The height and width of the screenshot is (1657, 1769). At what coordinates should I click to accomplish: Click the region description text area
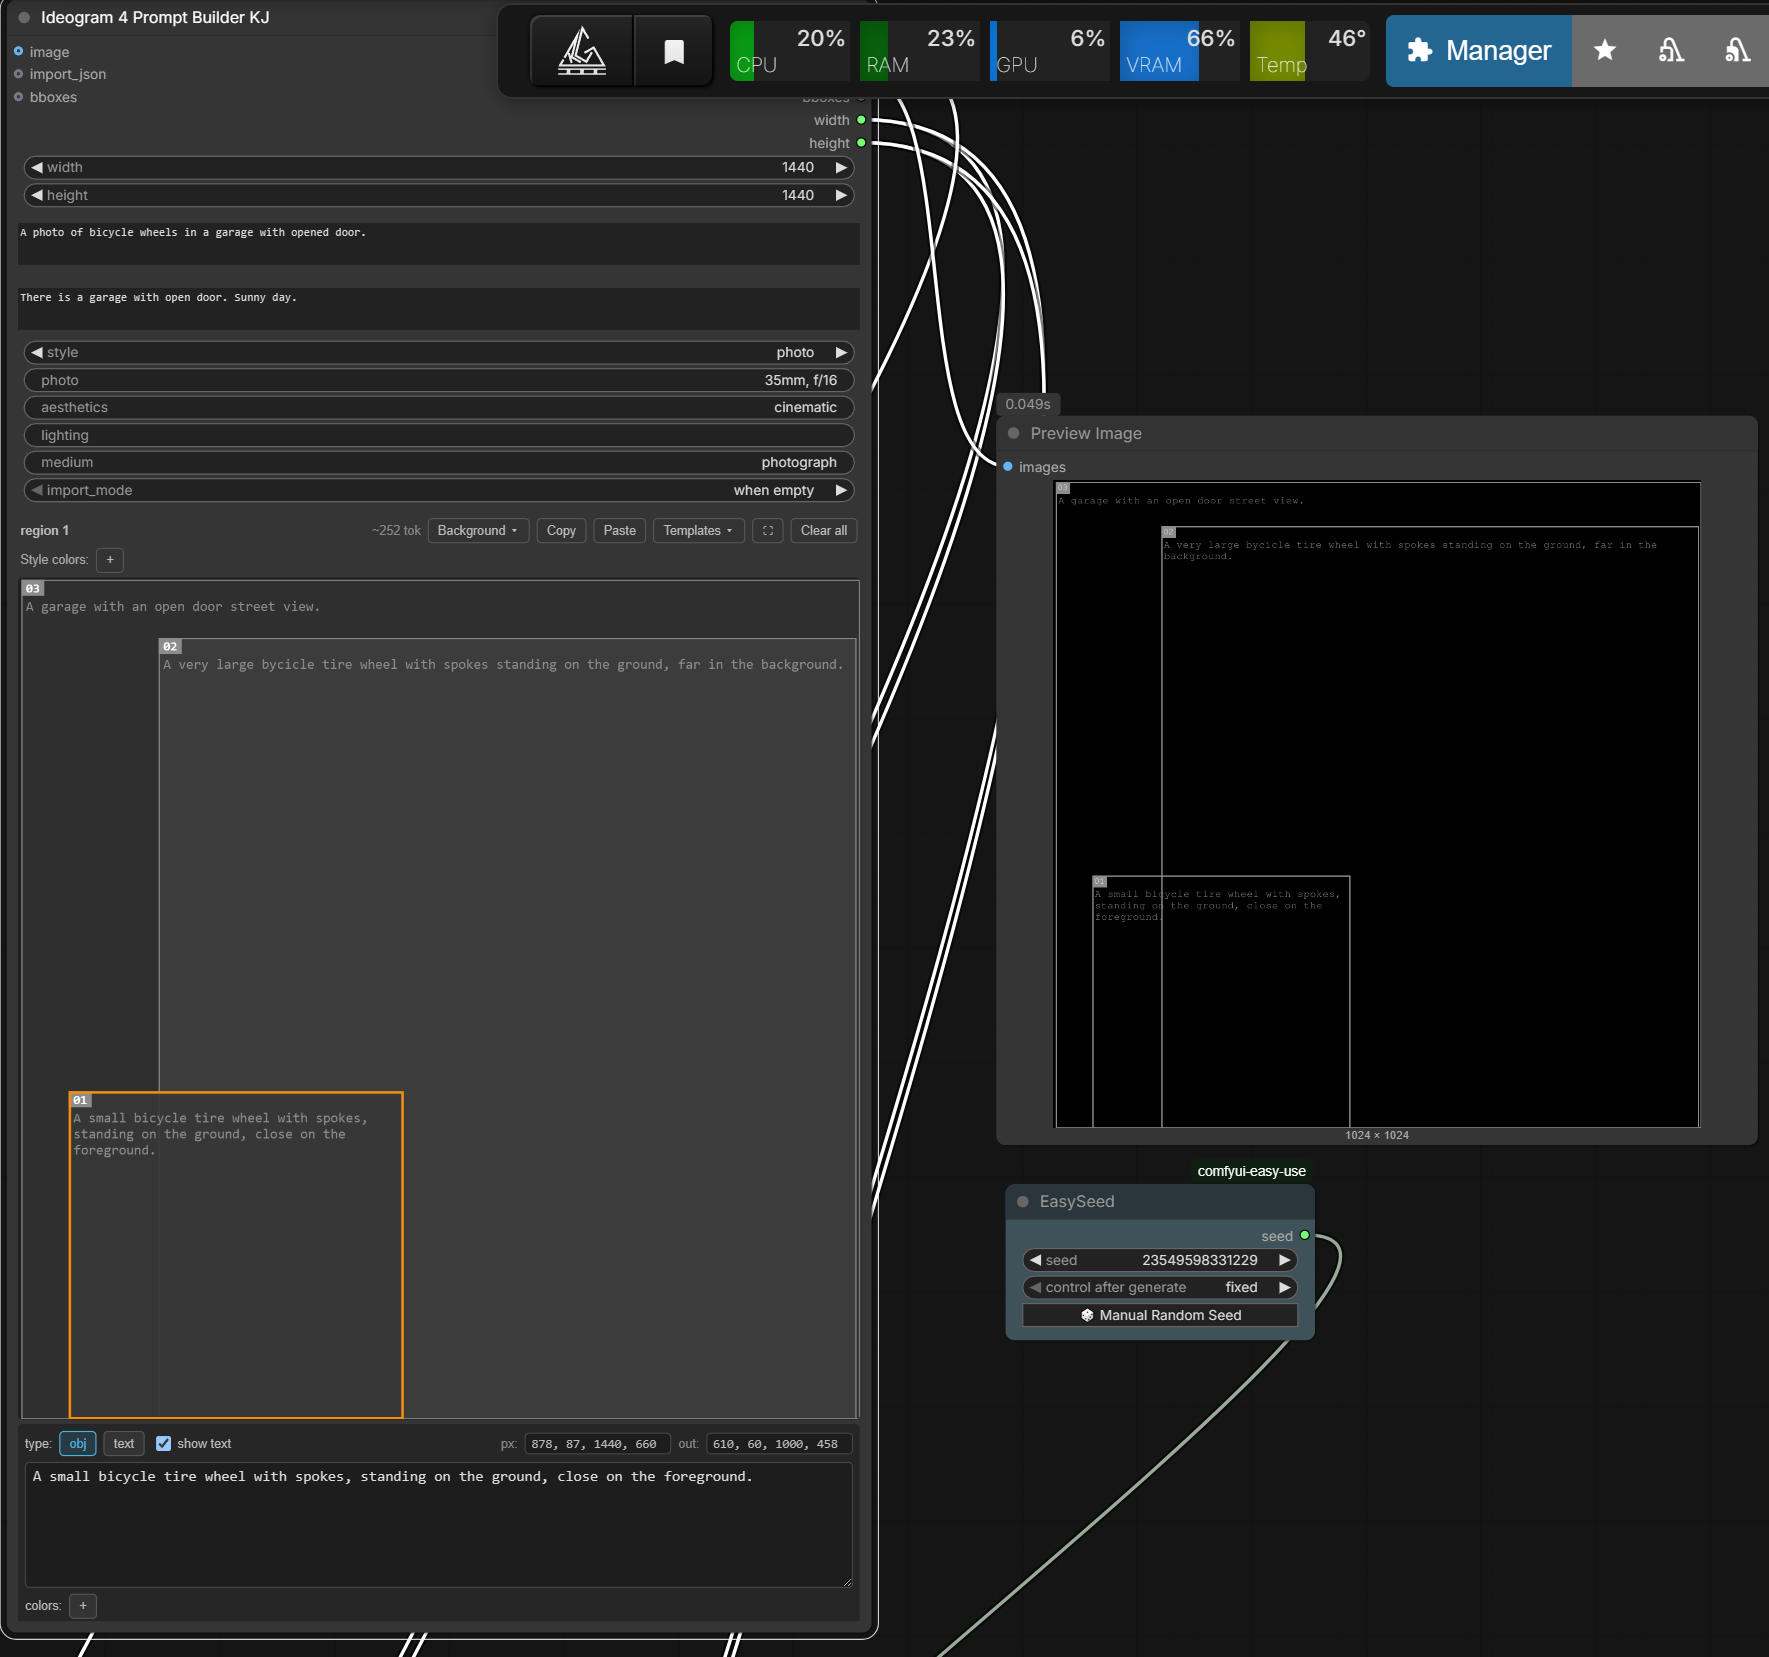point(439,1525)
